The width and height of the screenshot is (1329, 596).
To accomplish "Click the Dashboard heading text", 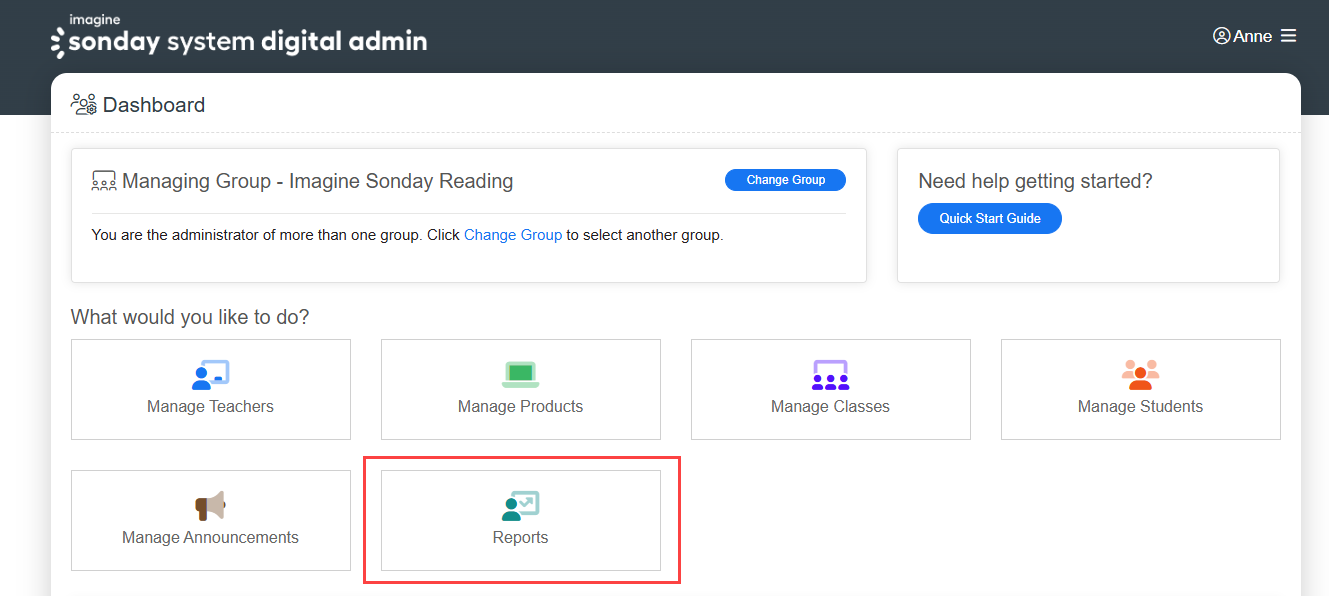I will pos(154,105).
